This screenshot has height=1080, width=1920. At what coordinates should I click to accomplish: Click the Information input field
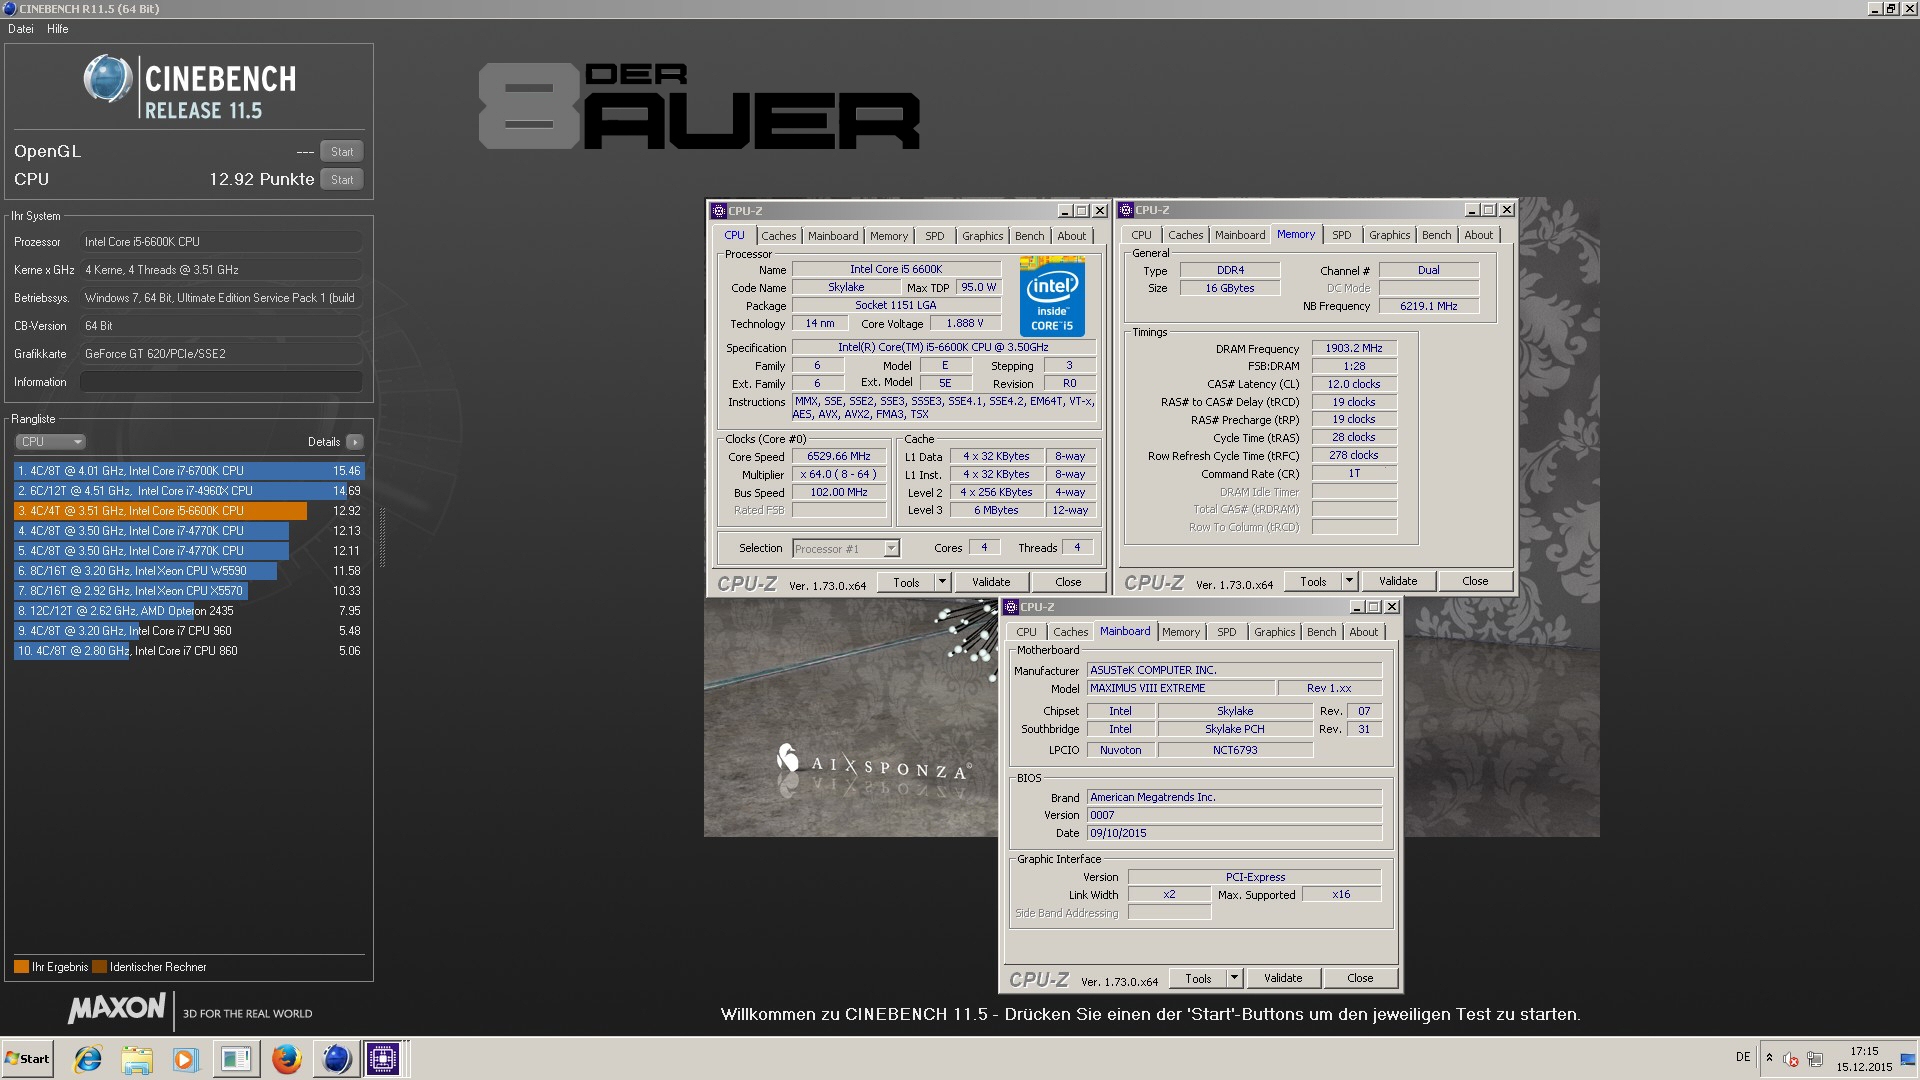pos(221,382)
